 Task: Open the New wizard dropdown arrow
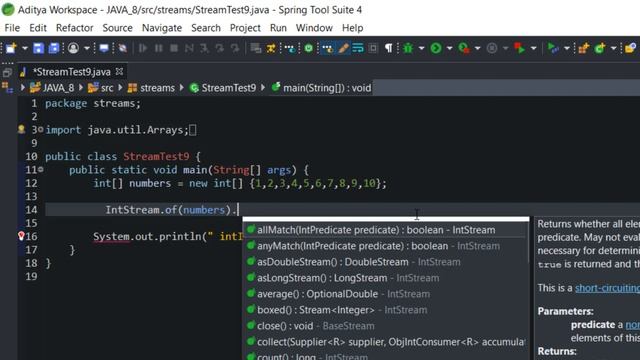point(24,48)
